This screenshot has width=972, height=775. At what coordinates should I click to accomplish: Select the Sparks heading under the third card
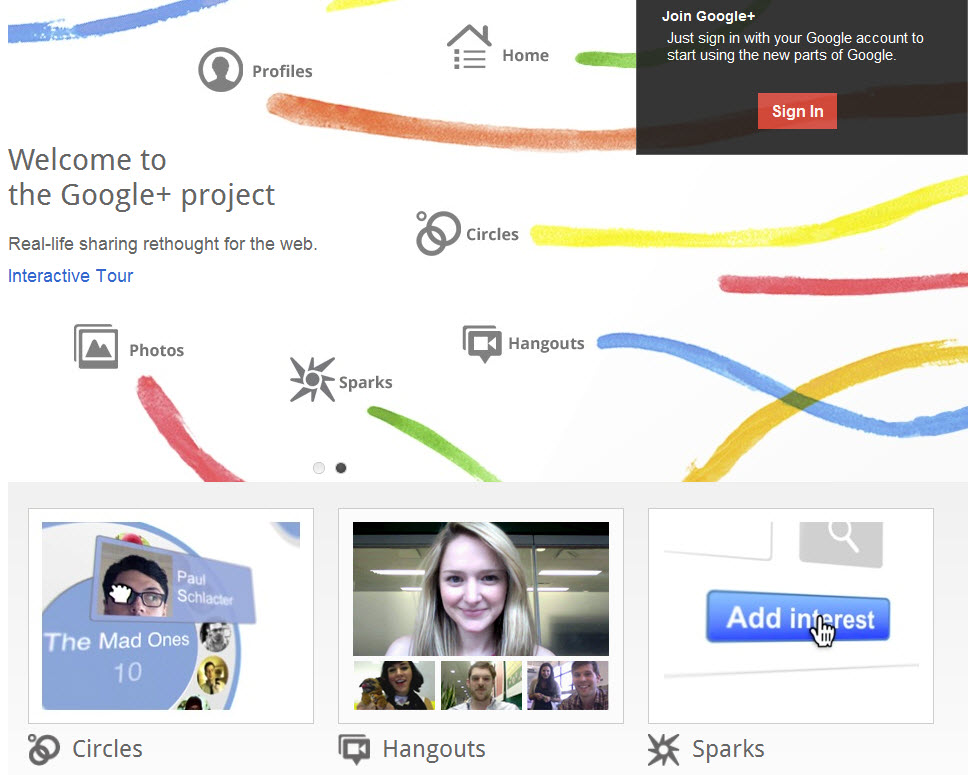(x=728, y=749)
